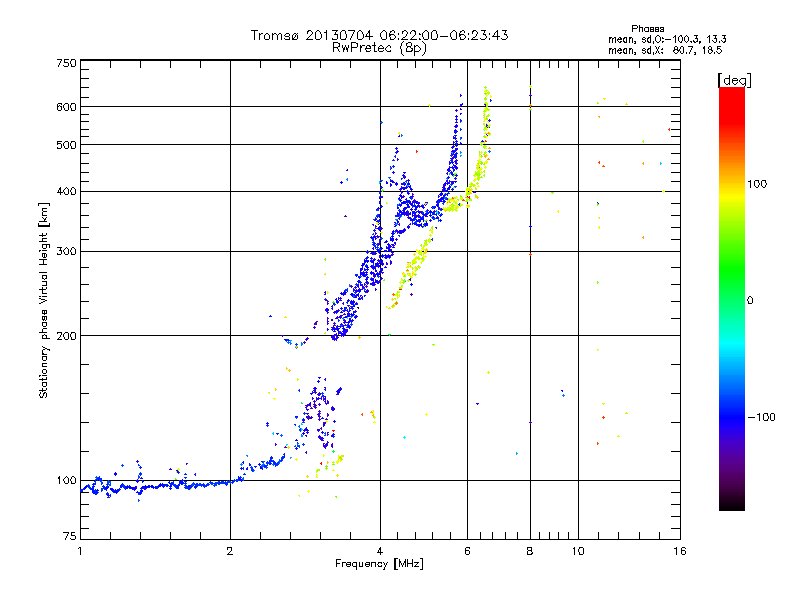800x600 pixels.
Task: Click the y-axis tick label '100'
Action: [x=66, y=481]
